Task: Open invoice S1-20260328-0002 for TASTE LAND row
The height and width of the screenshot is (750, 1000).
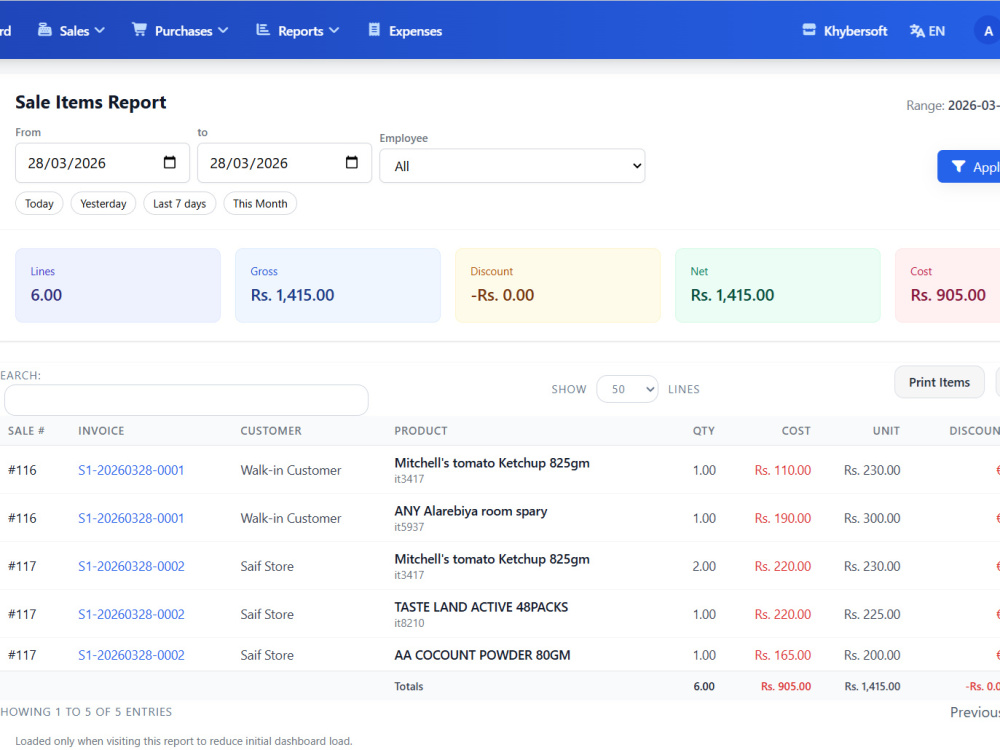Action: click(131, 614)
